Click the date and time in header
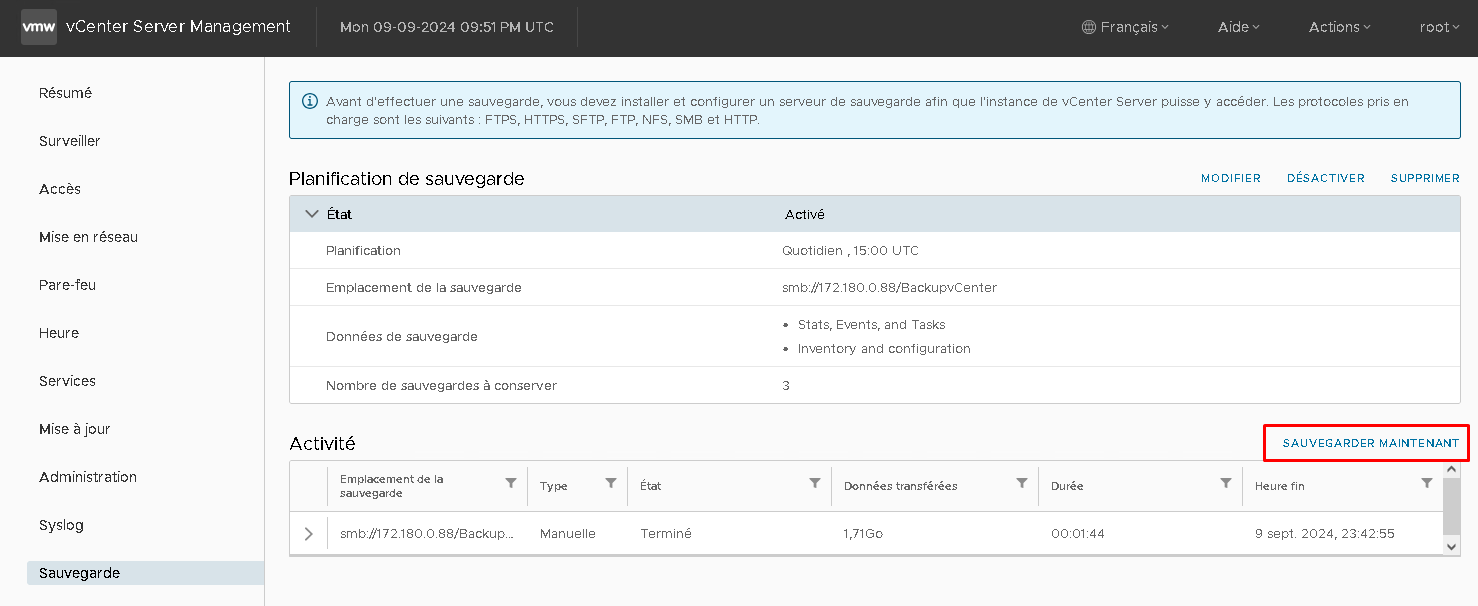 point(447,27)
